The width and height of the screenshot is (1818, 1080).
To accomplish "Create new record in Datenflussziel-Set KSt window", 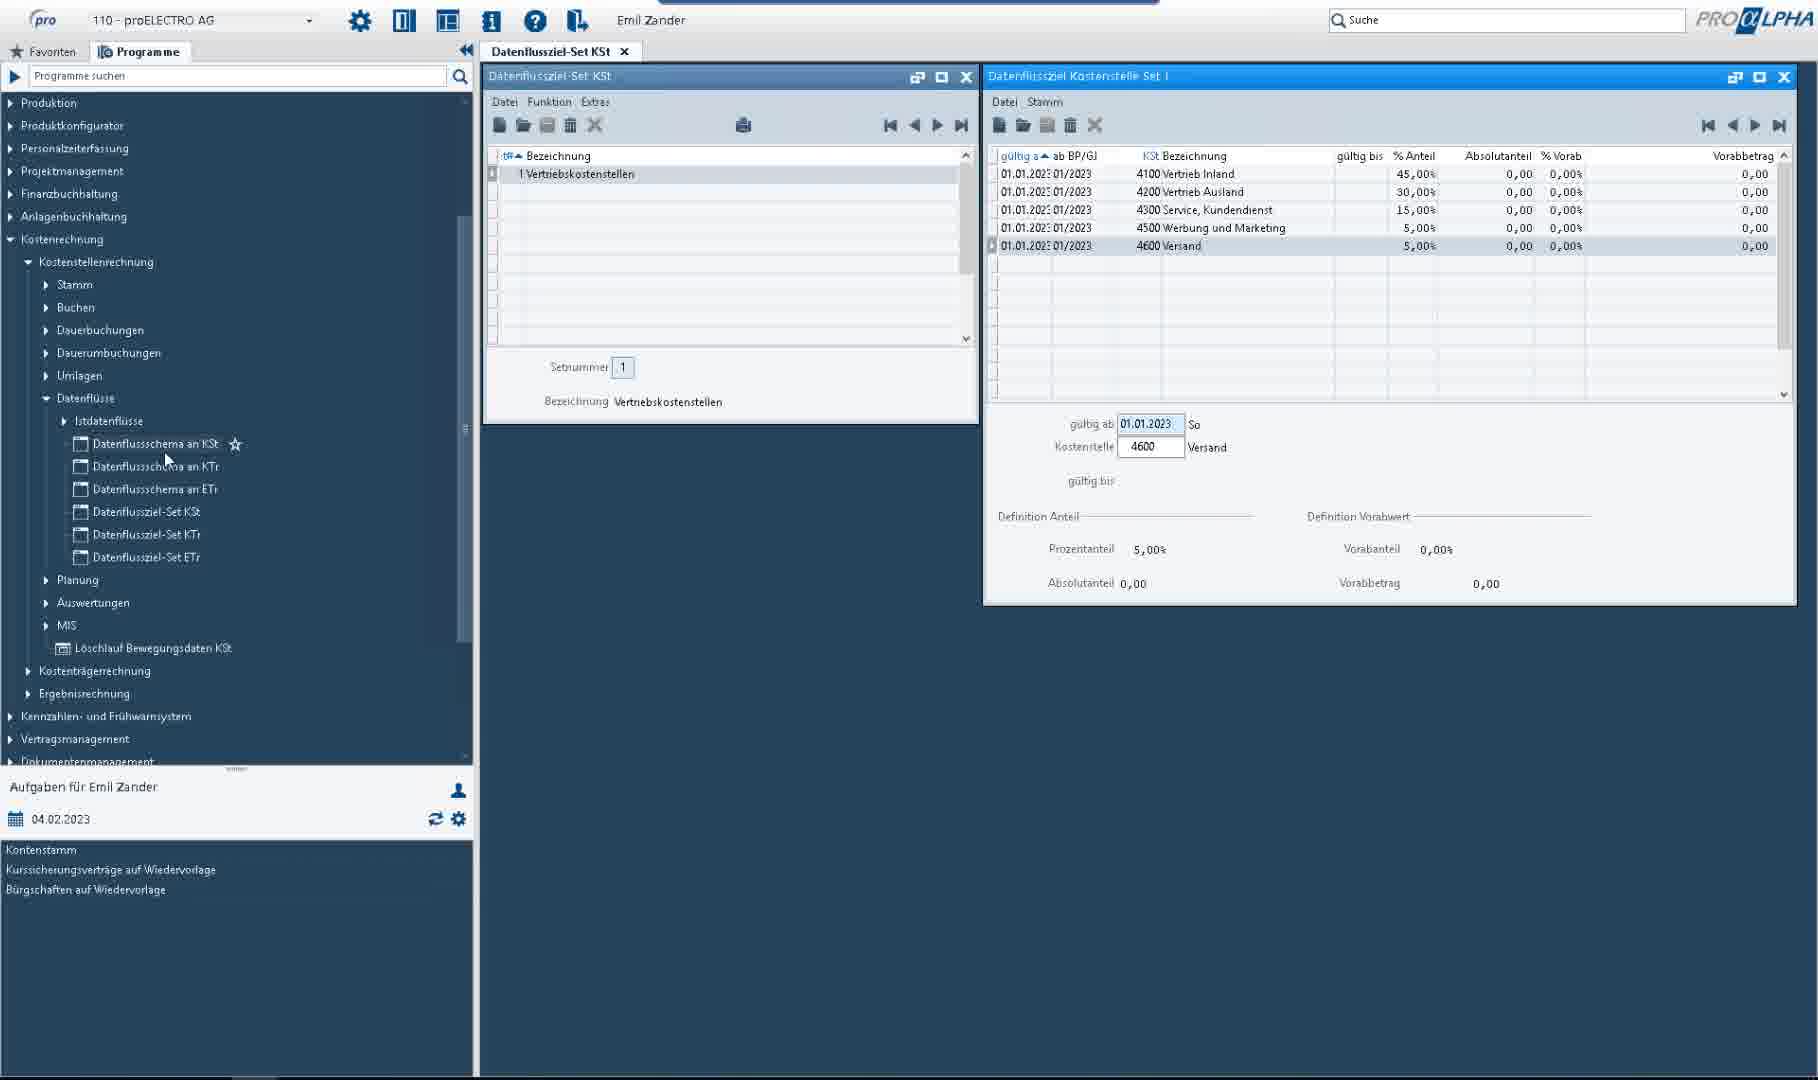I will [500, 125].
